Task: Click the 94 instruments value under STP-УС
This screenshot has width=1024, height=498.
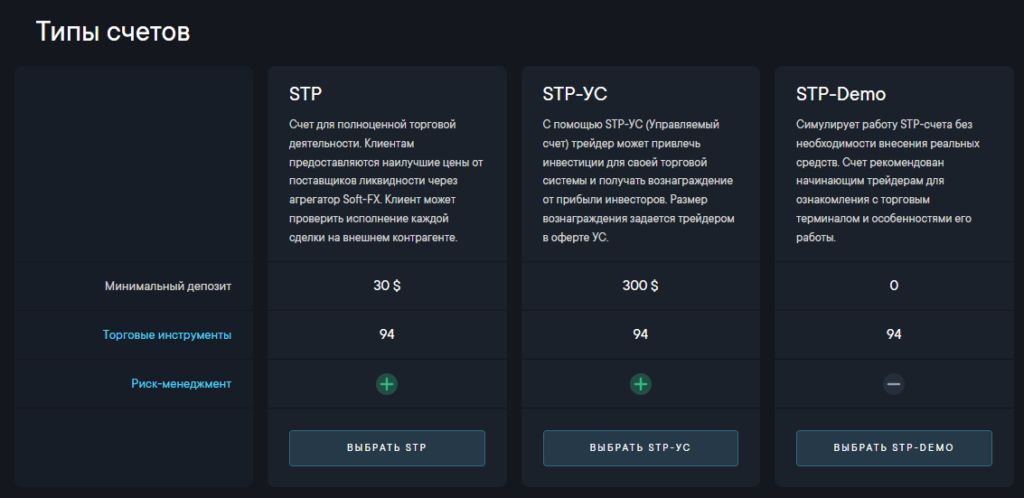Action: click(x=640, y=334)
